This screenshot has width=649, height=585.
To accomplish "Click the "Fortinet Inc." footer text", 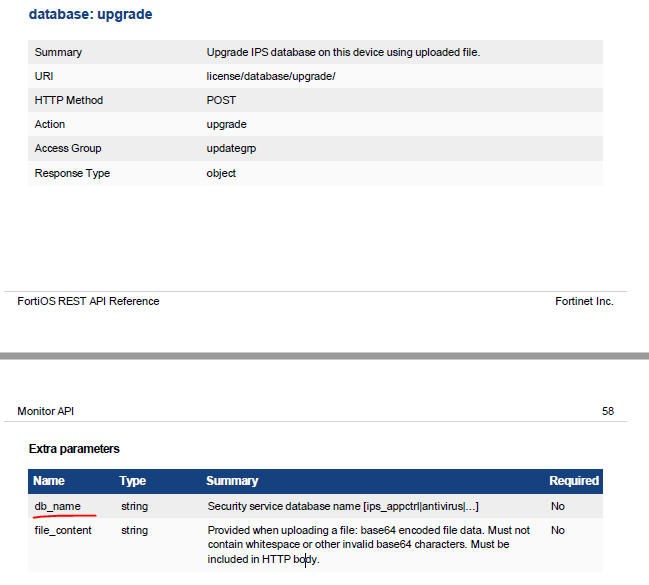I will click(x=584, y=301).
